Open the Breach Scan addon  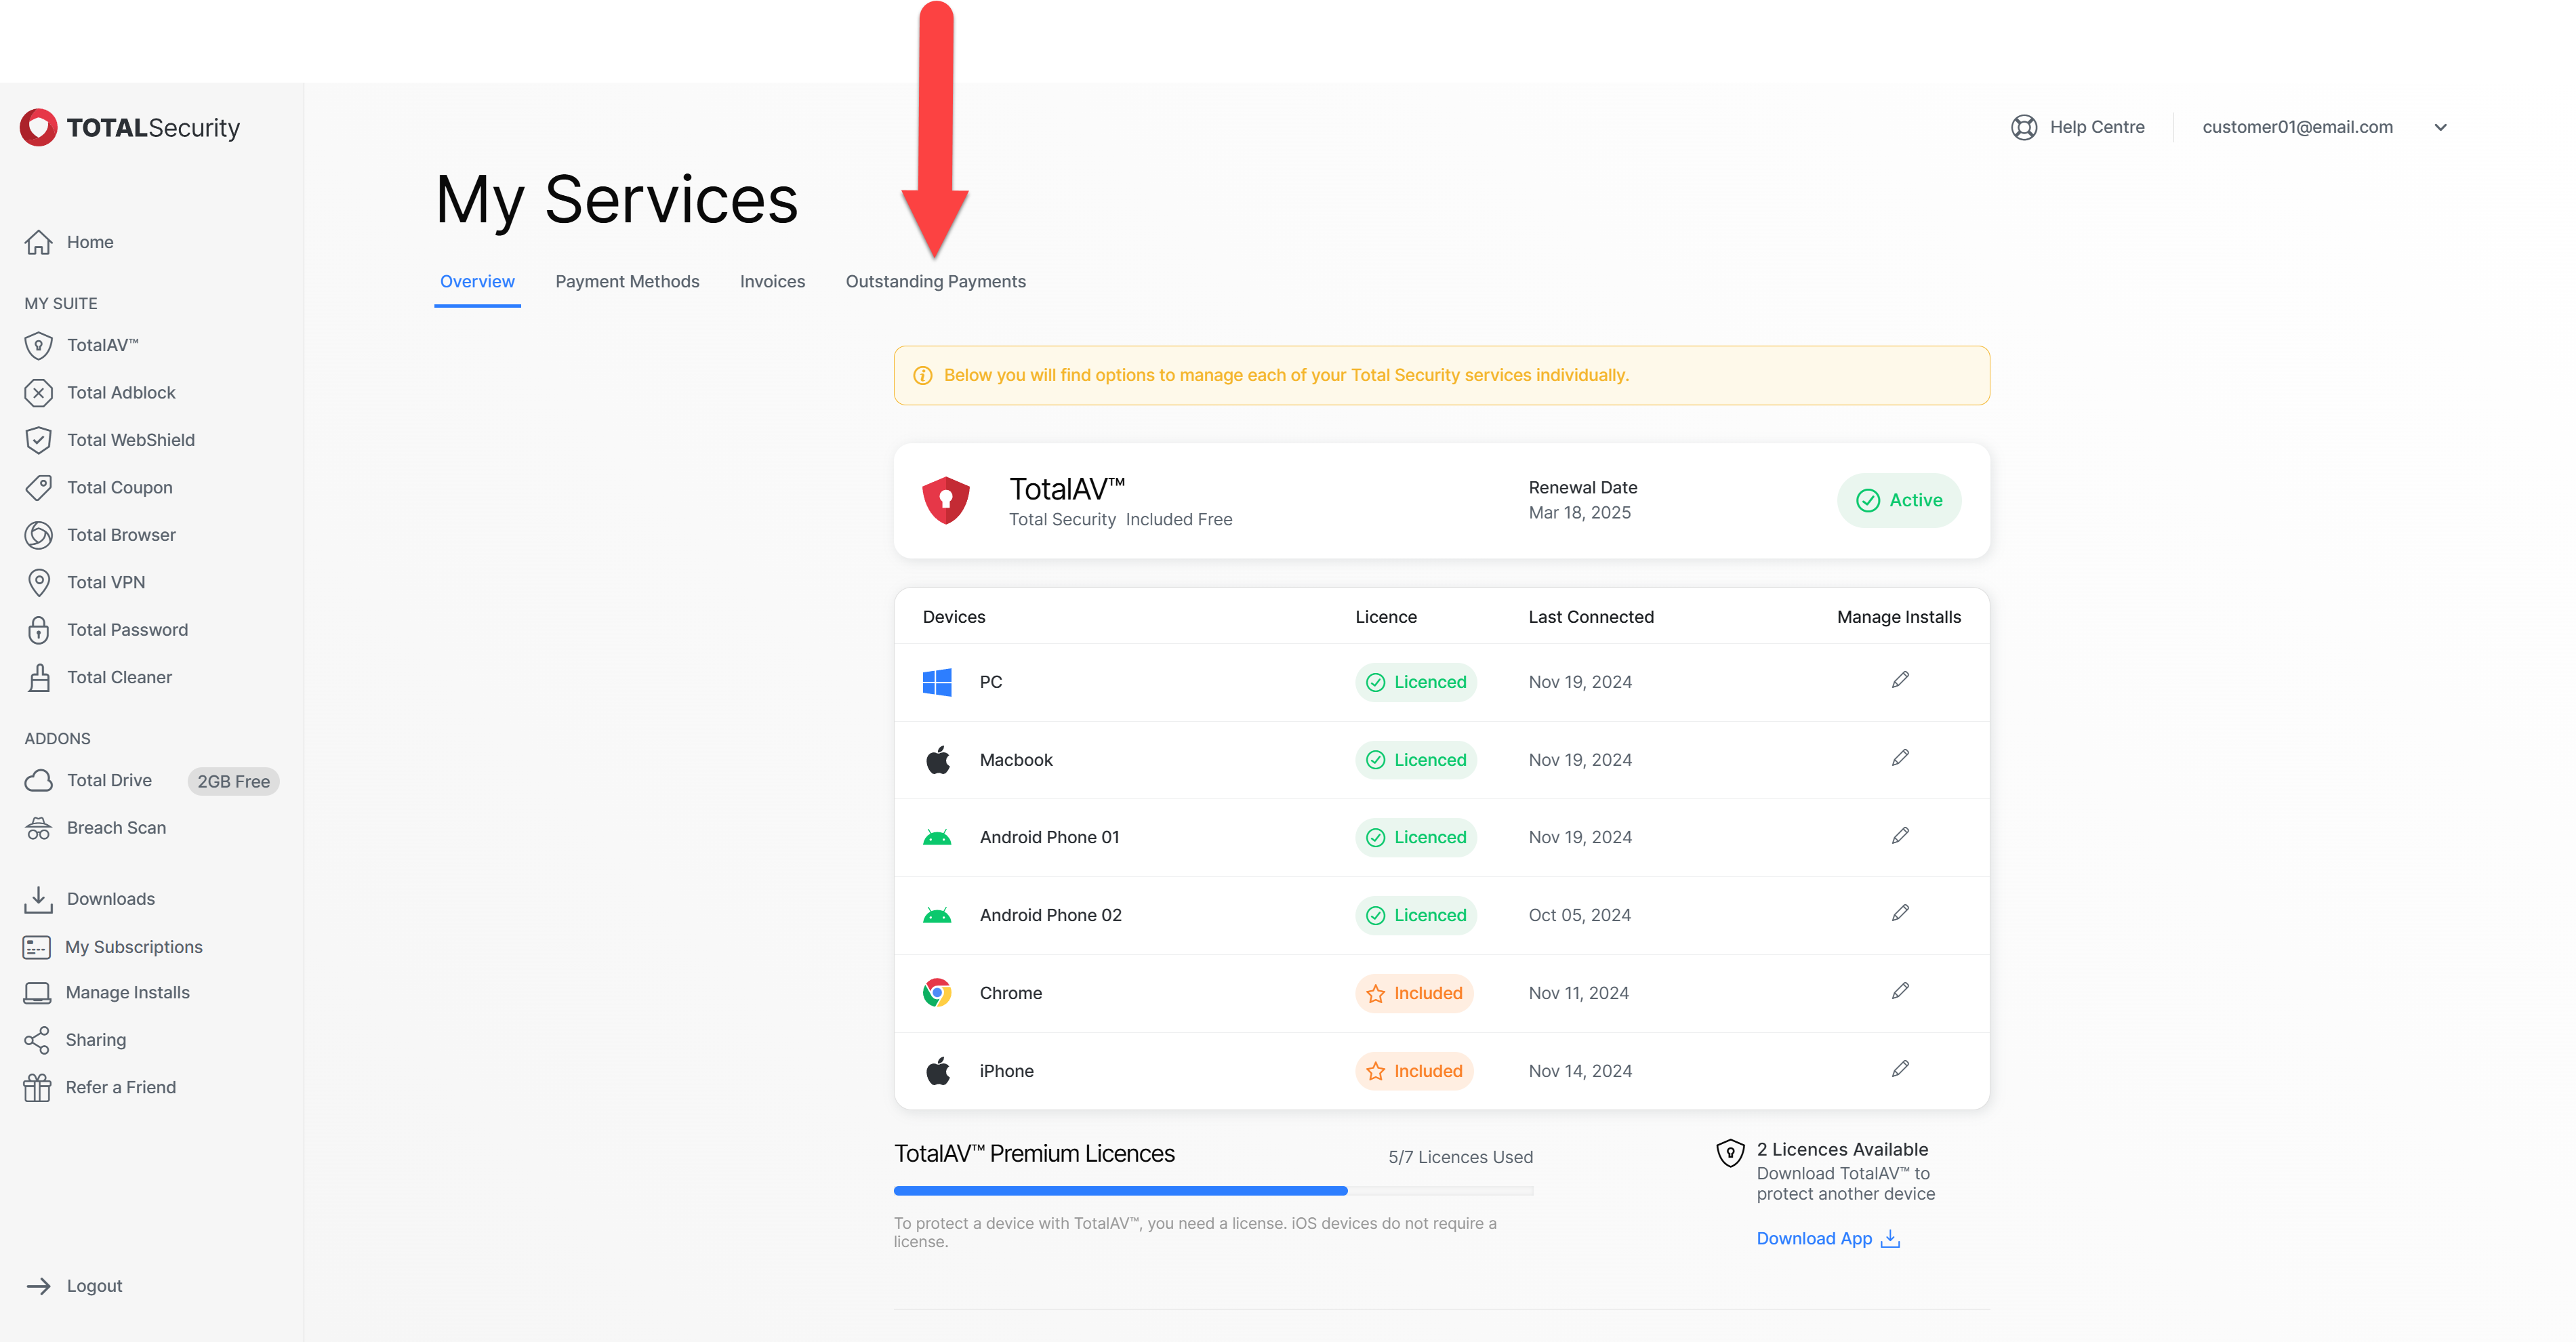click(116, 828)
